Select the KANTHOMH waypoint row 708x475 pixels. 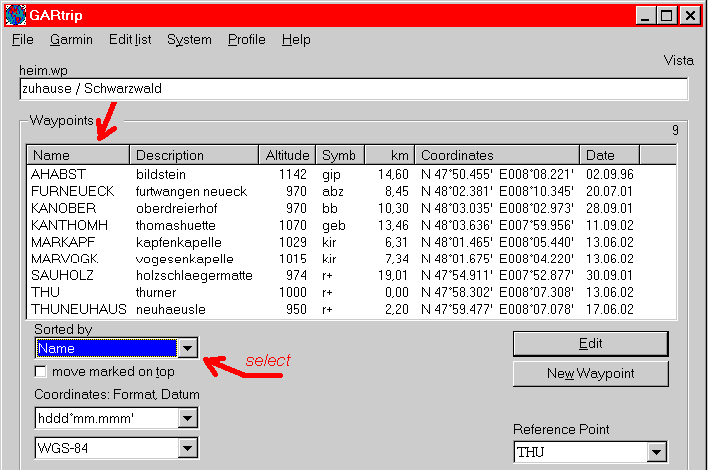(69, 225)
